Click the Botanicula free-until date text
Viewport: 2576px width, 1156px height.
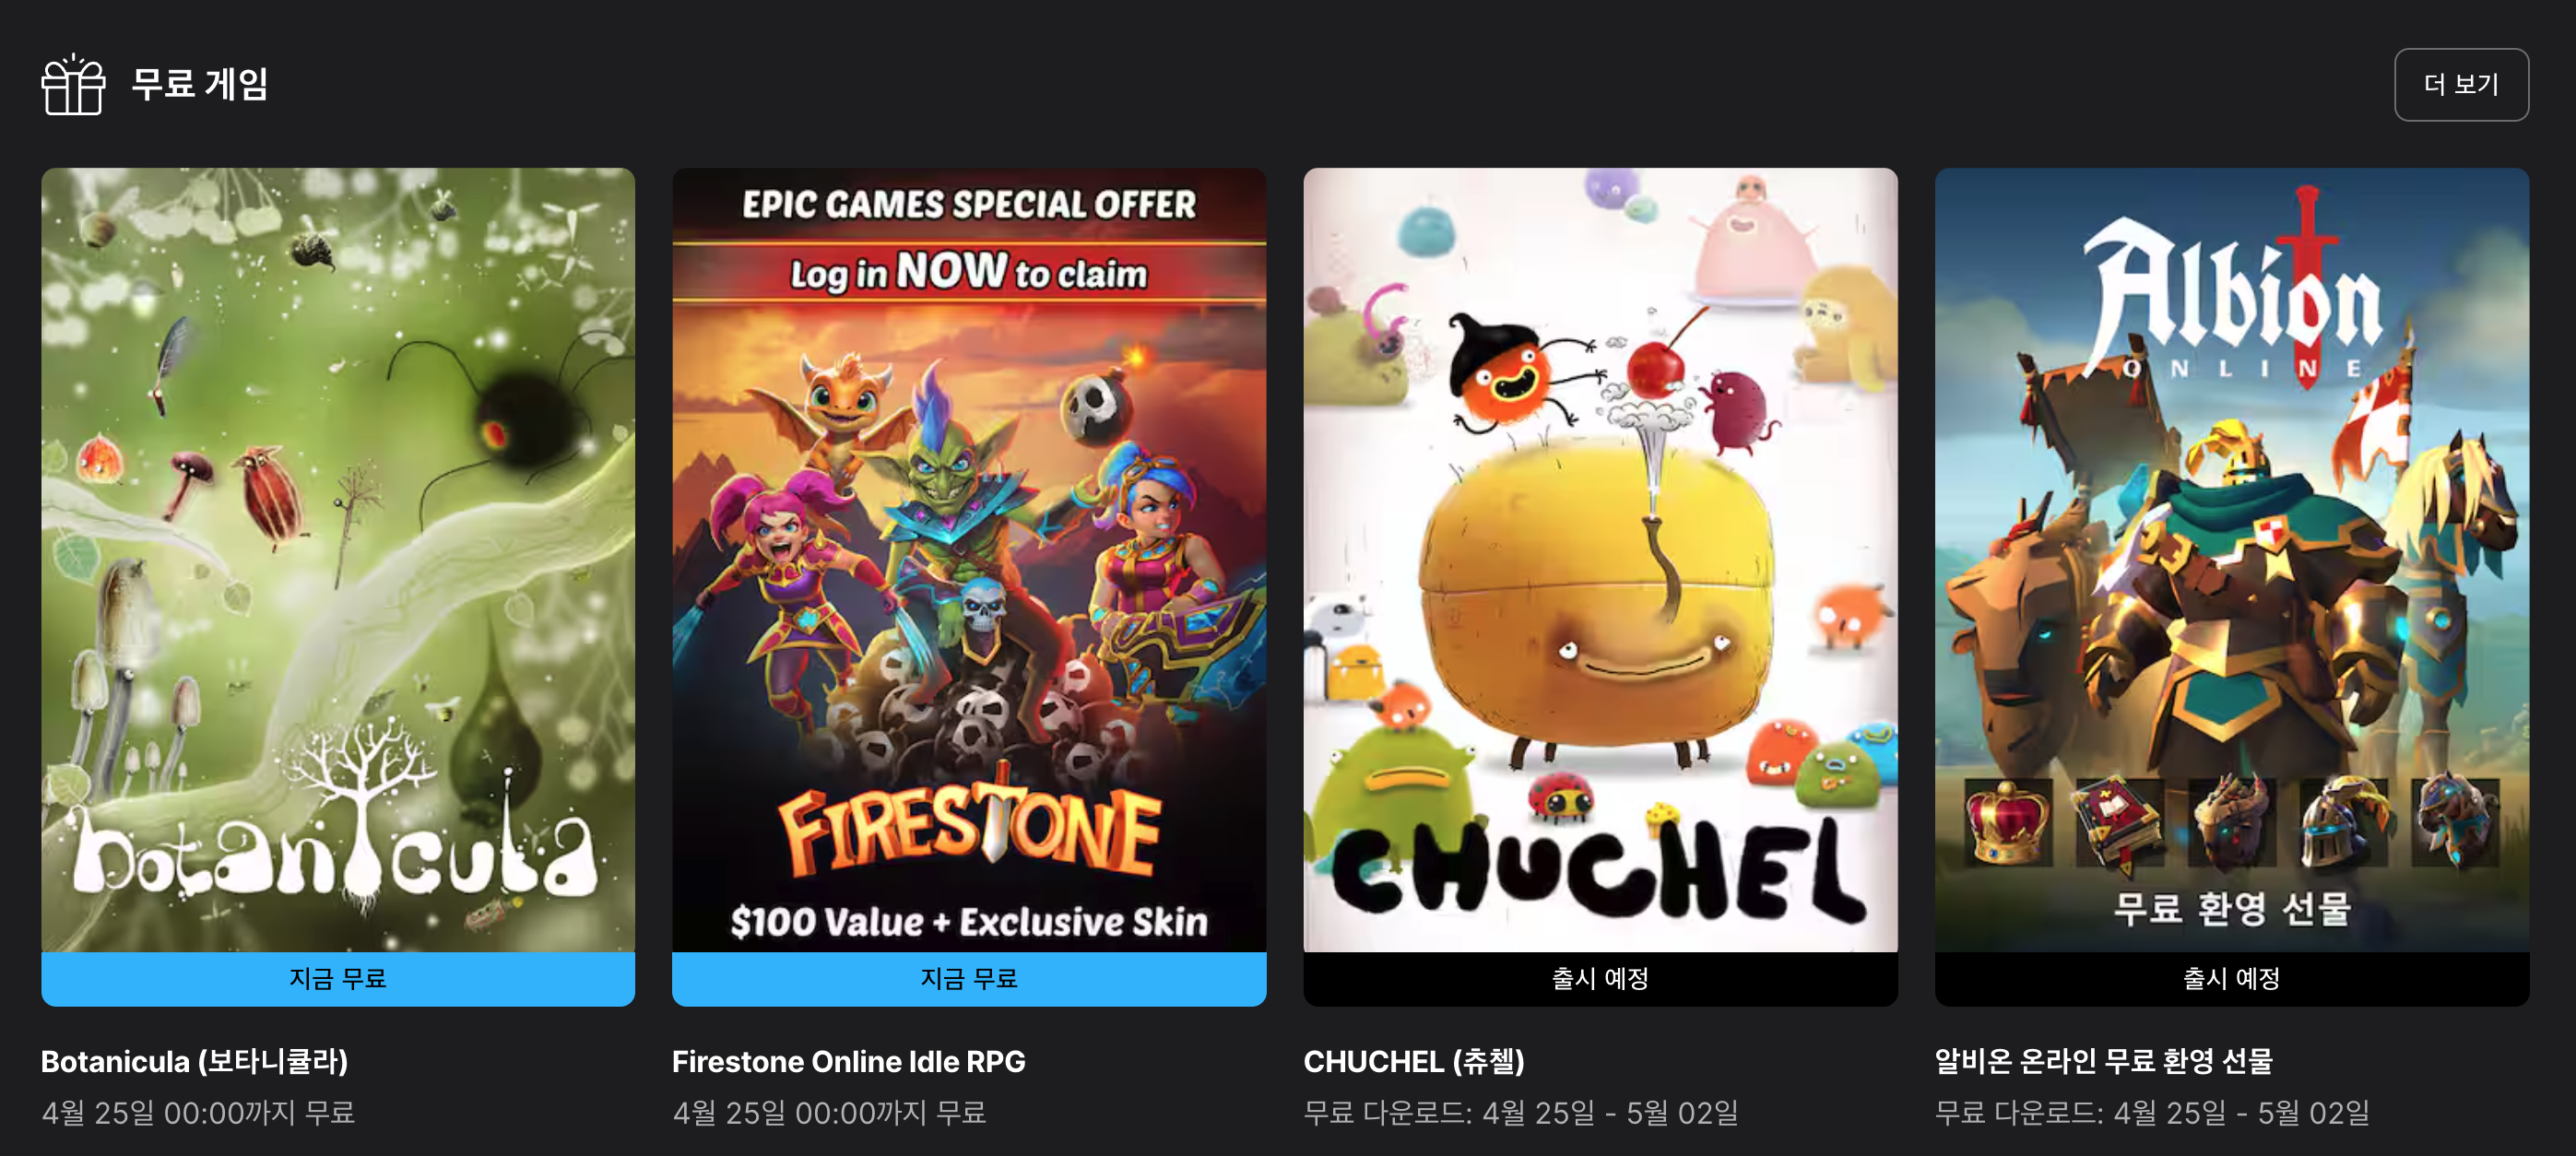tap(198, 1113)
